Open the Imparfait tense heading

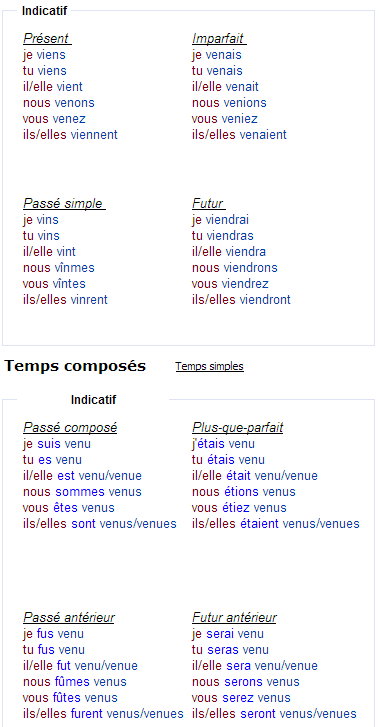pos(219,38)
